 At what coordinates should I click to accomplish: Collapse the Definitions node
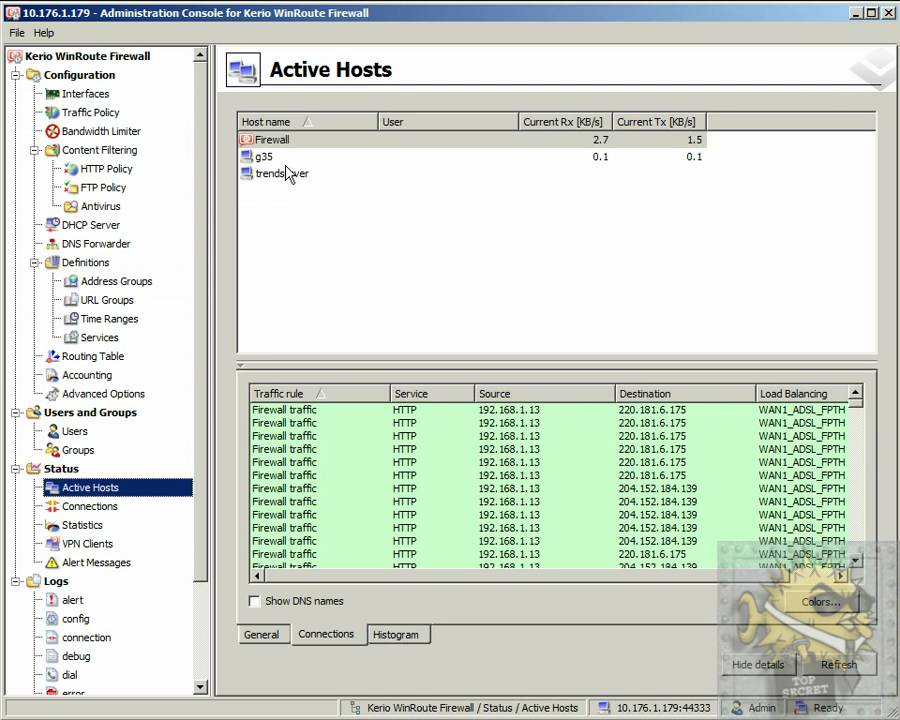coord(34,263)
